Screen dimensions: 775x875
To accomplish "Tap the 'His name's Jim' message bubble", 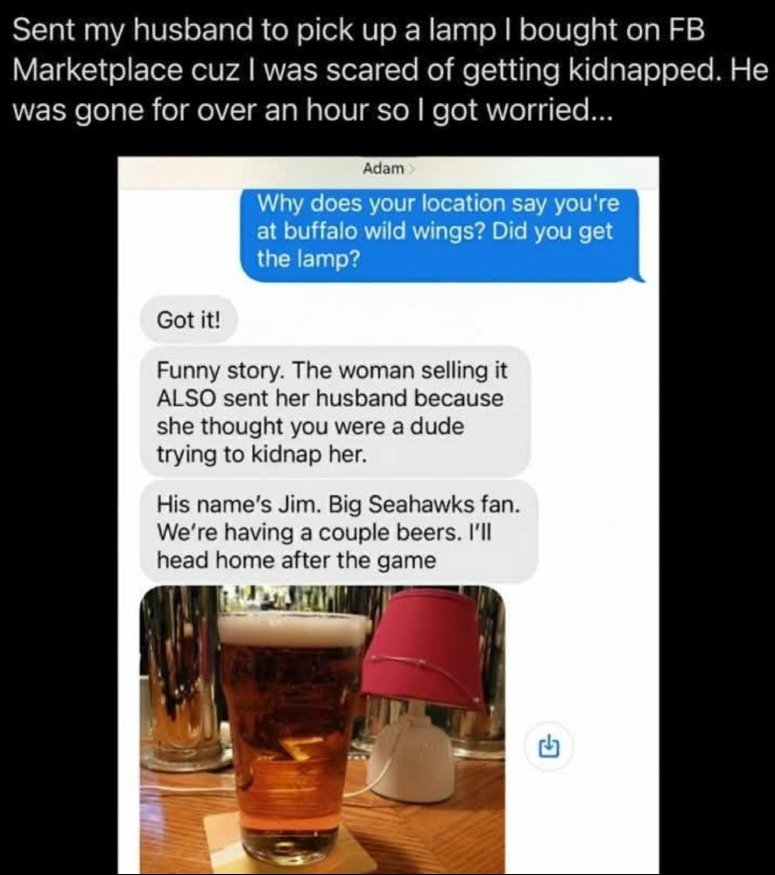I will click(x=339, y=532).
